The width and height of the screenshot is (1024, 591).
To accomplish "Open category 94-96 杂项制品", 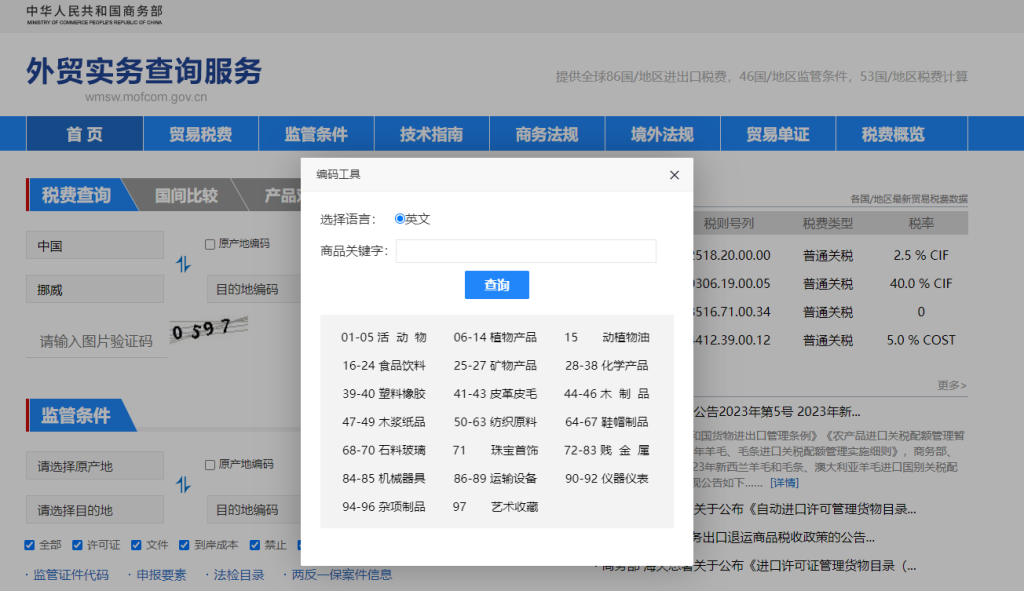I will (x=383, y=507).
